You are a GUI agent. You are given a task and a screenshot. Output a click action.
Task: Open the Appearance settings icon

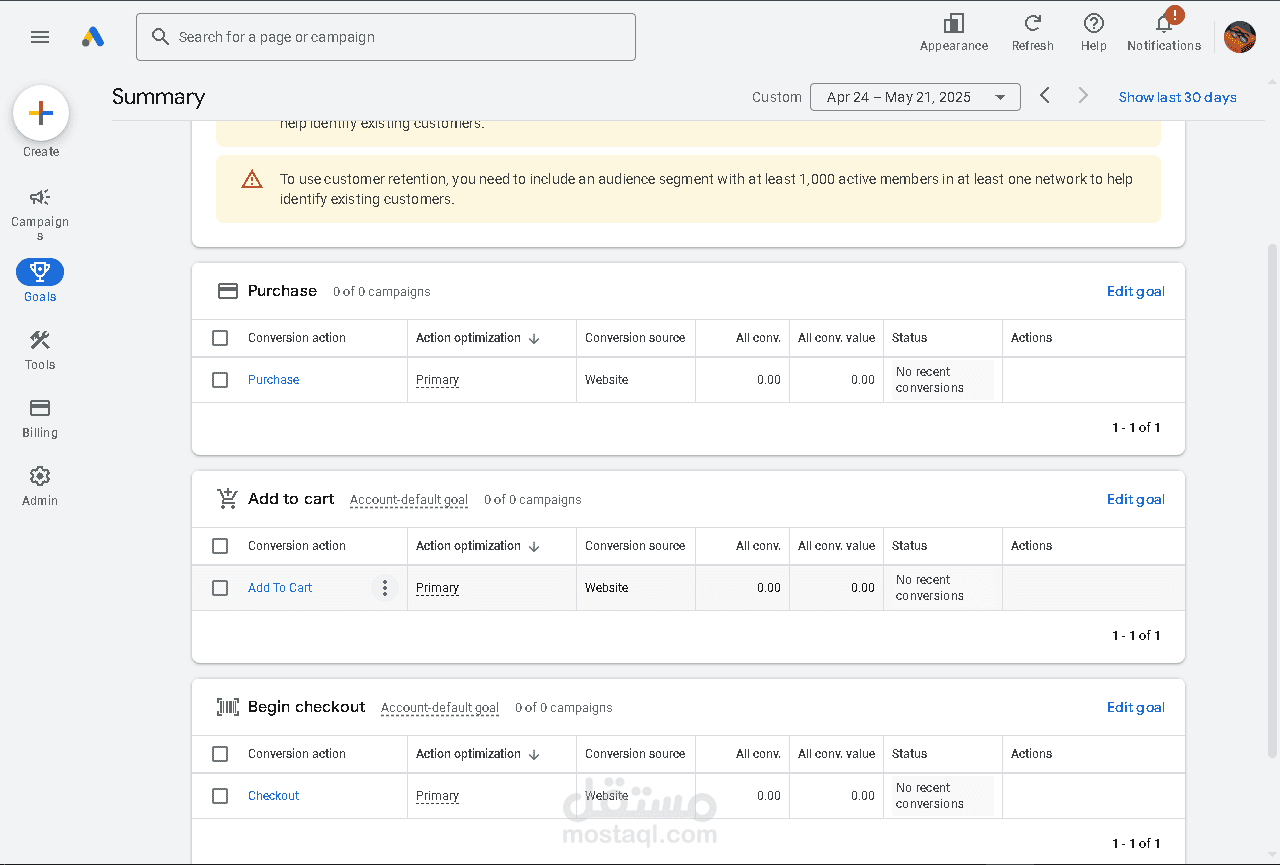point(953,24)
